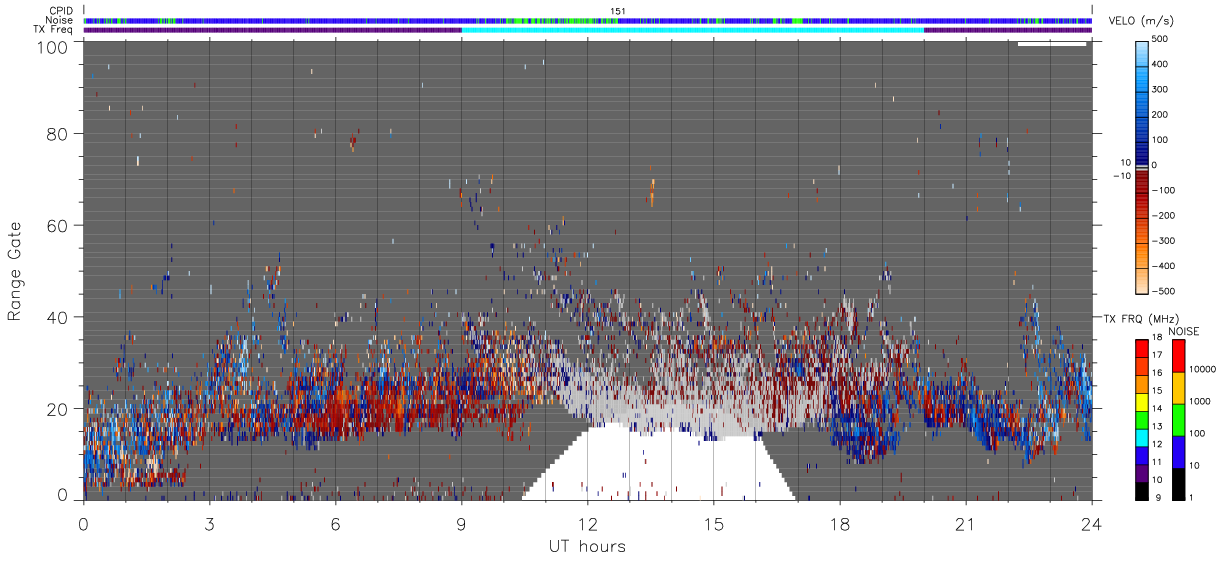Click the red swatch in the NOISE legend
Viewport: 1228px width, 567px height.
1178,355
